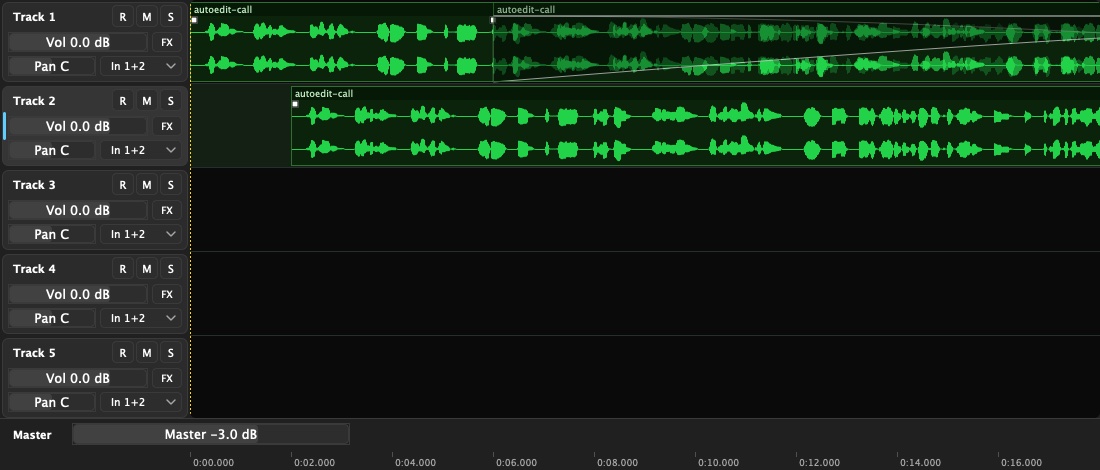This screenshot has width=1100, height=470.
Task: Select Track 5 name label
Action: tap(34, 353)
